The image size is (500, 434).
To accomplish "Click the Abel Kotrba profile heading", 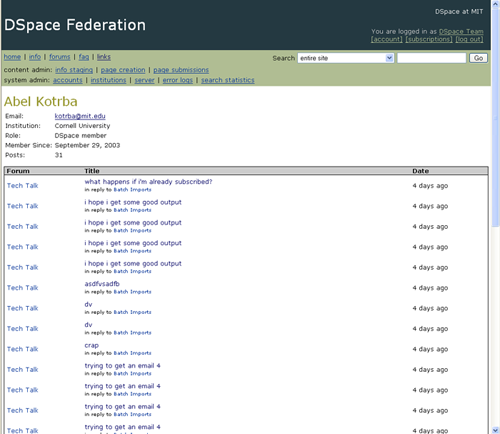I will (41, 102).
